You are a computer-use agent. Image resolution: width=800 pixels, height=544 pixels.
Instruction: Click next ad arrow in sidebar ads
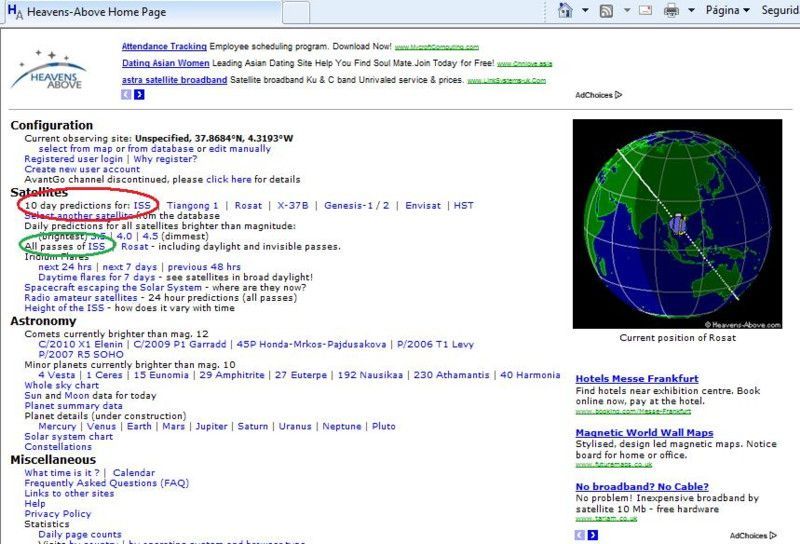tap(592, 535)
